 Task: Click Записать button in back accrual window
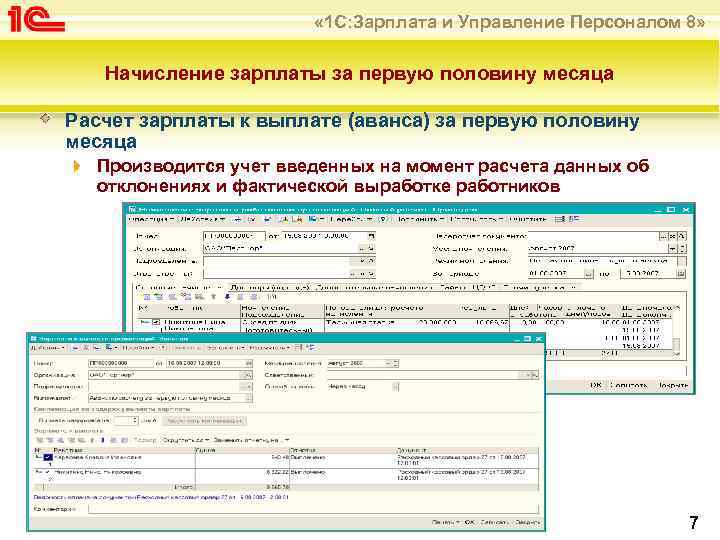629,385
